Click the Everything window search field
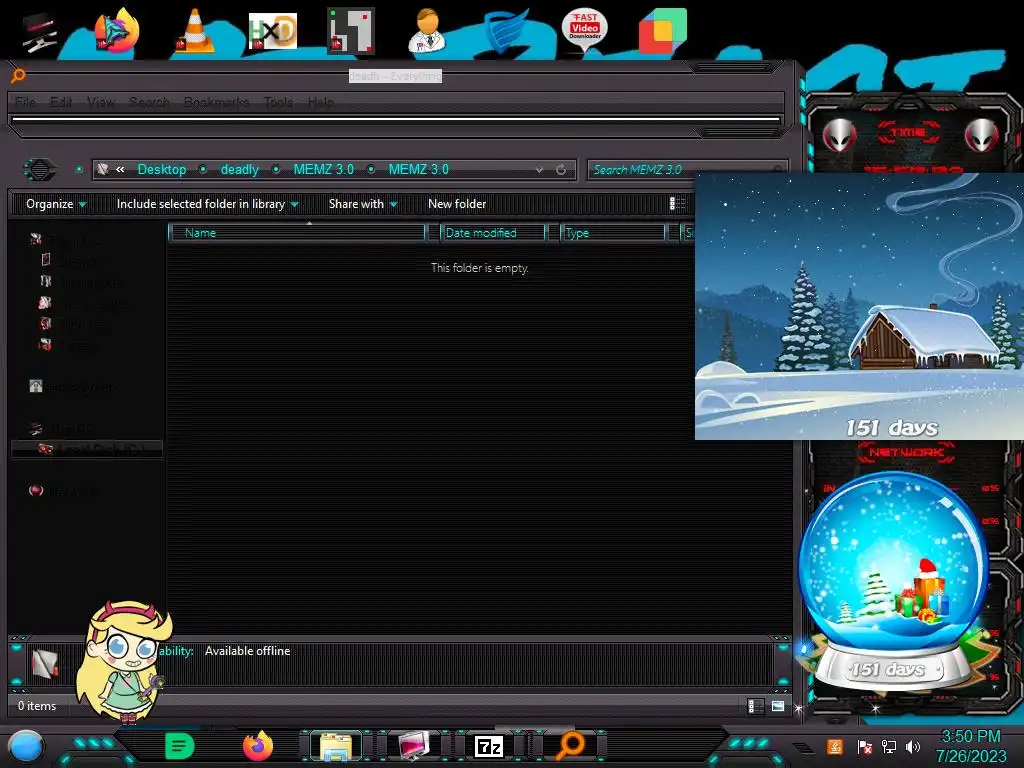The height and width of the screenshot is (768, 1024). pyautogui.click(x=396, y=120)
